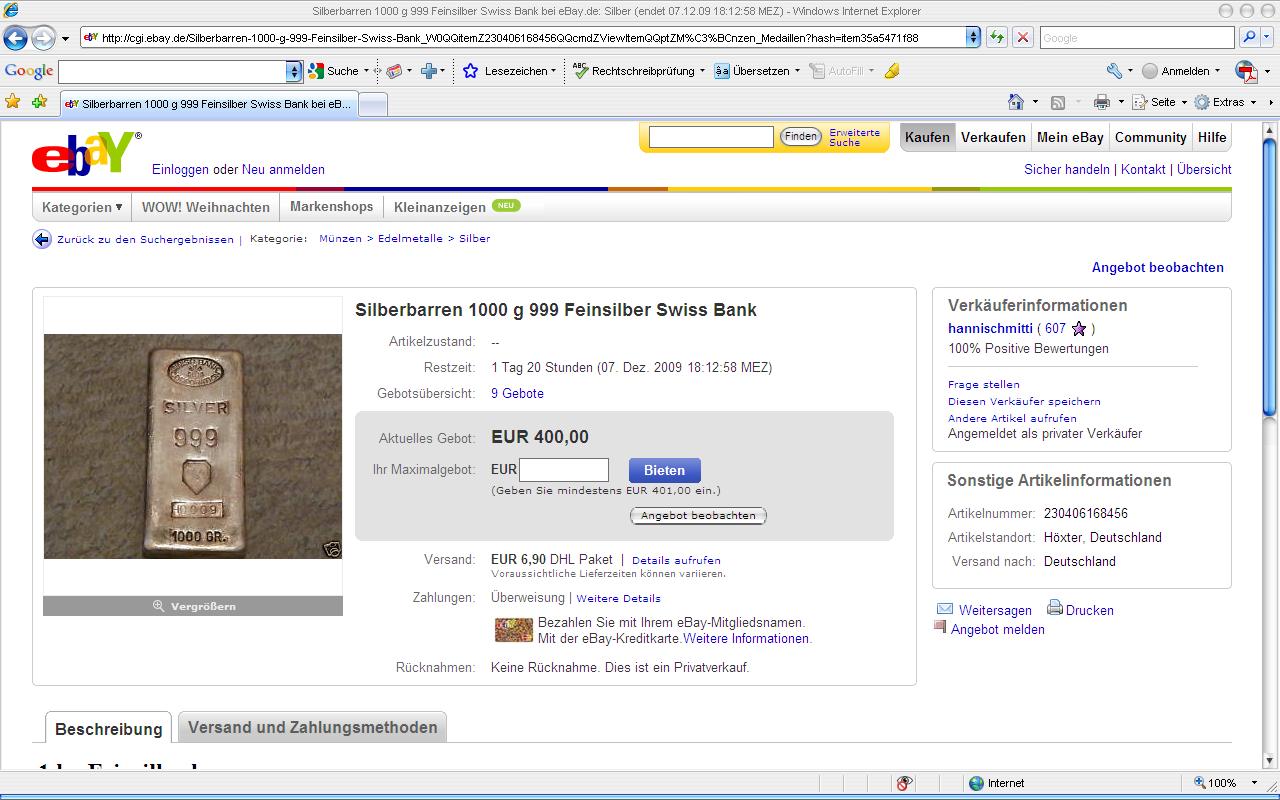This screenshot has width=1280, height=800.
Task: Click the browser Back arrow button
Action: pyautogui.click(x=15, y=38)
